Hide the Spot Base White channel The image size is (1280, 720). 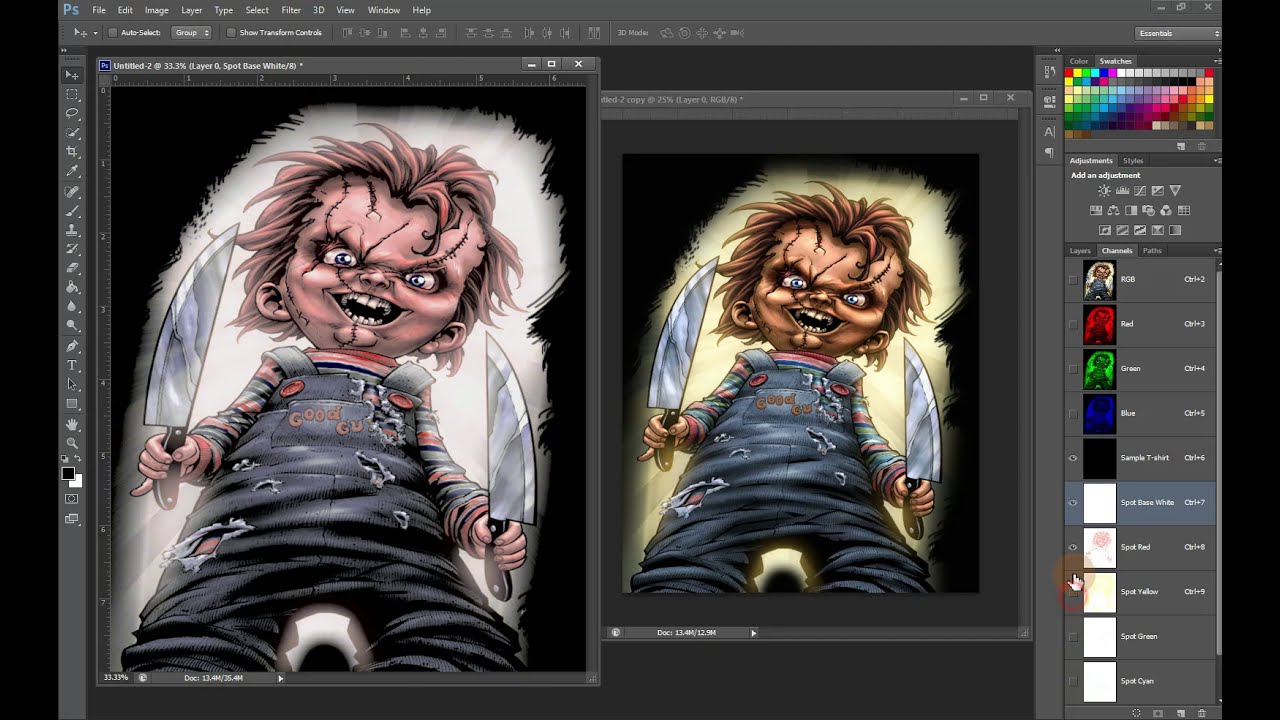click(1073, 502)
